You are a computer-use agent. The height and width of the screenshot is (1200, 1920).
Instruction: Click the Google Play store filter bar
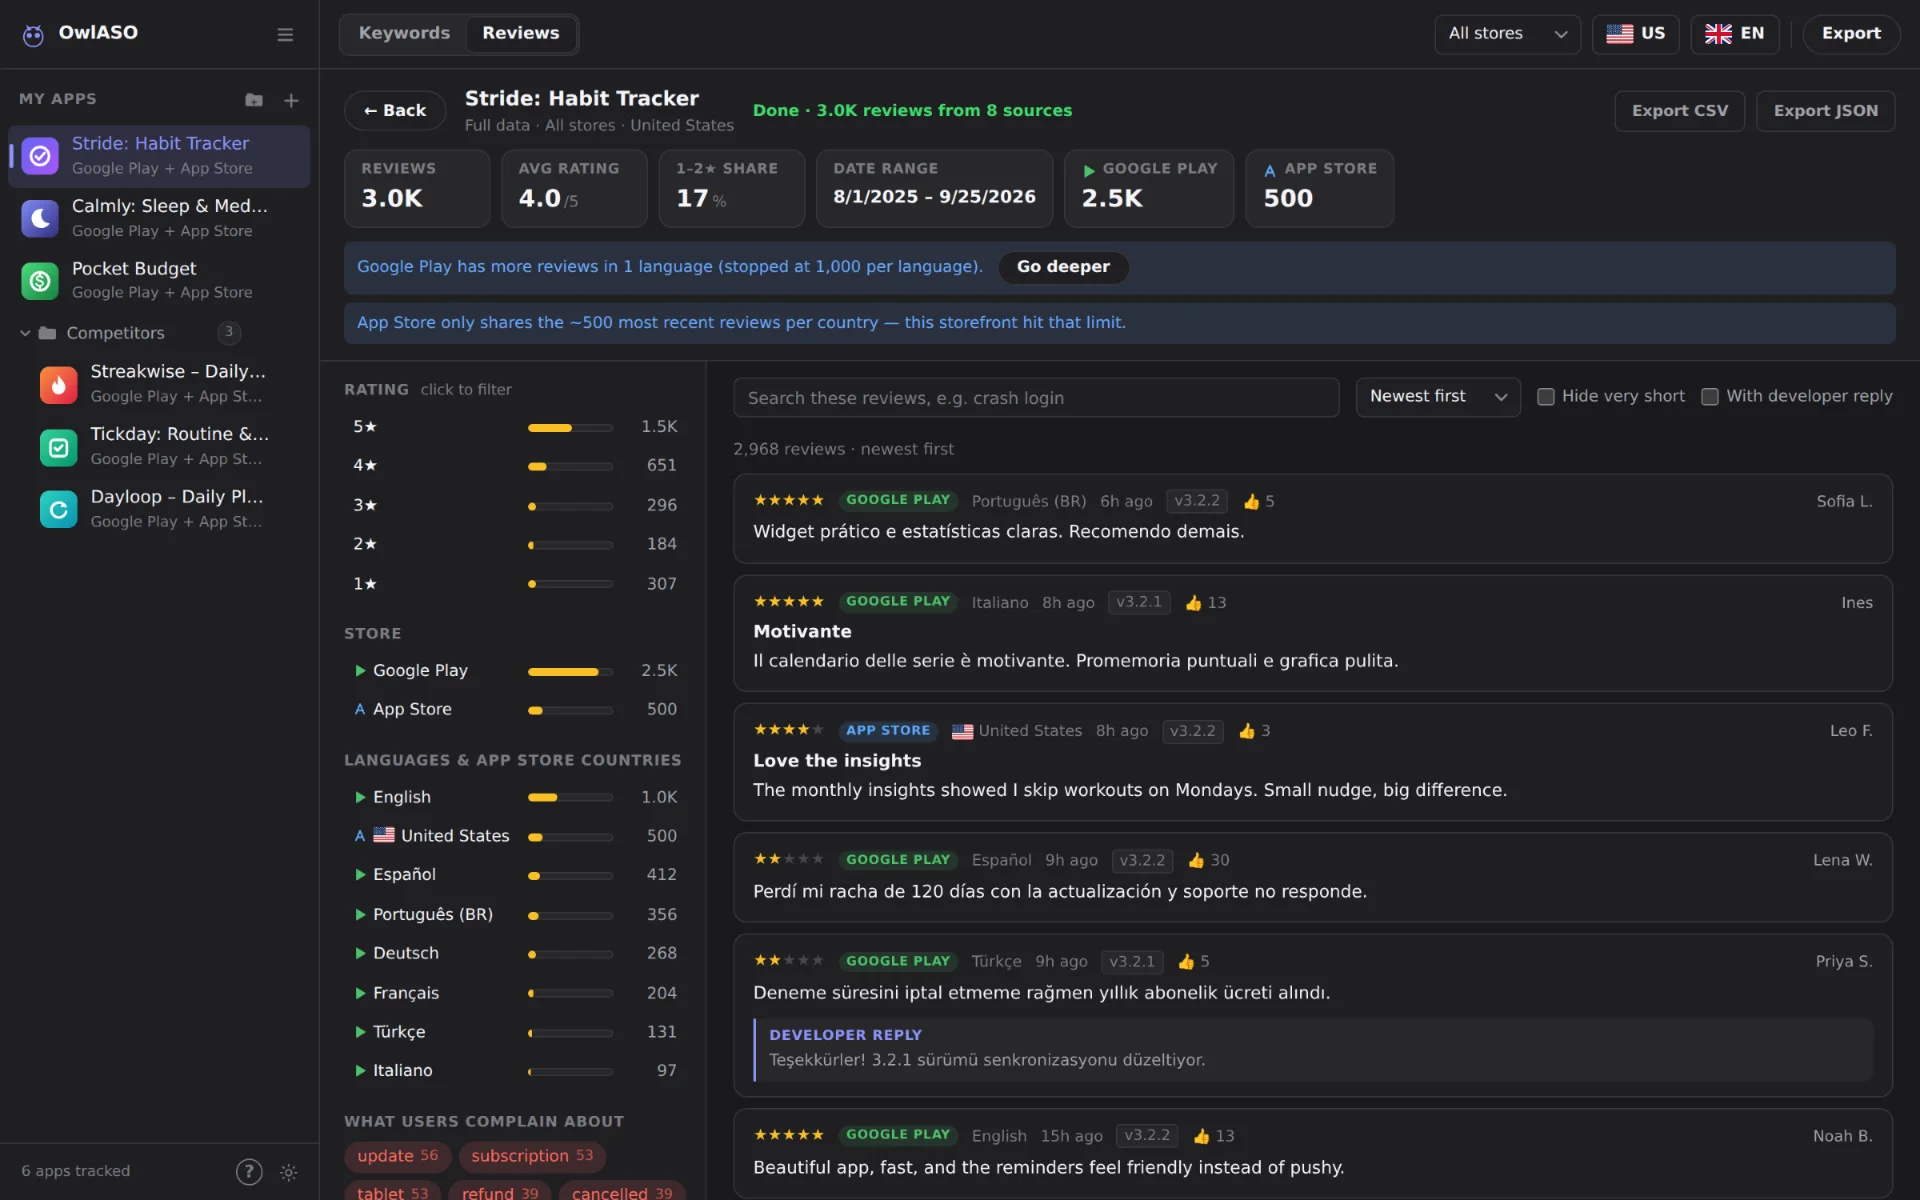pos(570,672)
